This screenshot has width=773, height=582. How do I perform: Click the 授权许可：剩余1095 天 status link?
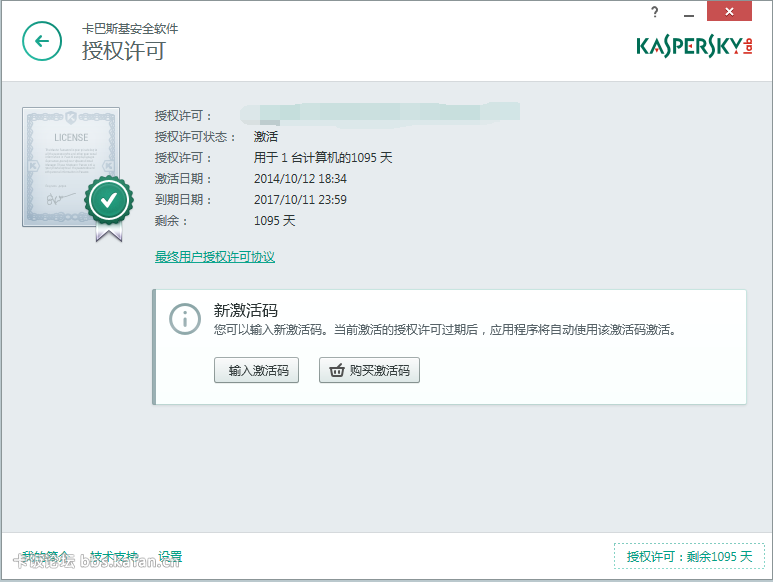click(x=689, y=556)
